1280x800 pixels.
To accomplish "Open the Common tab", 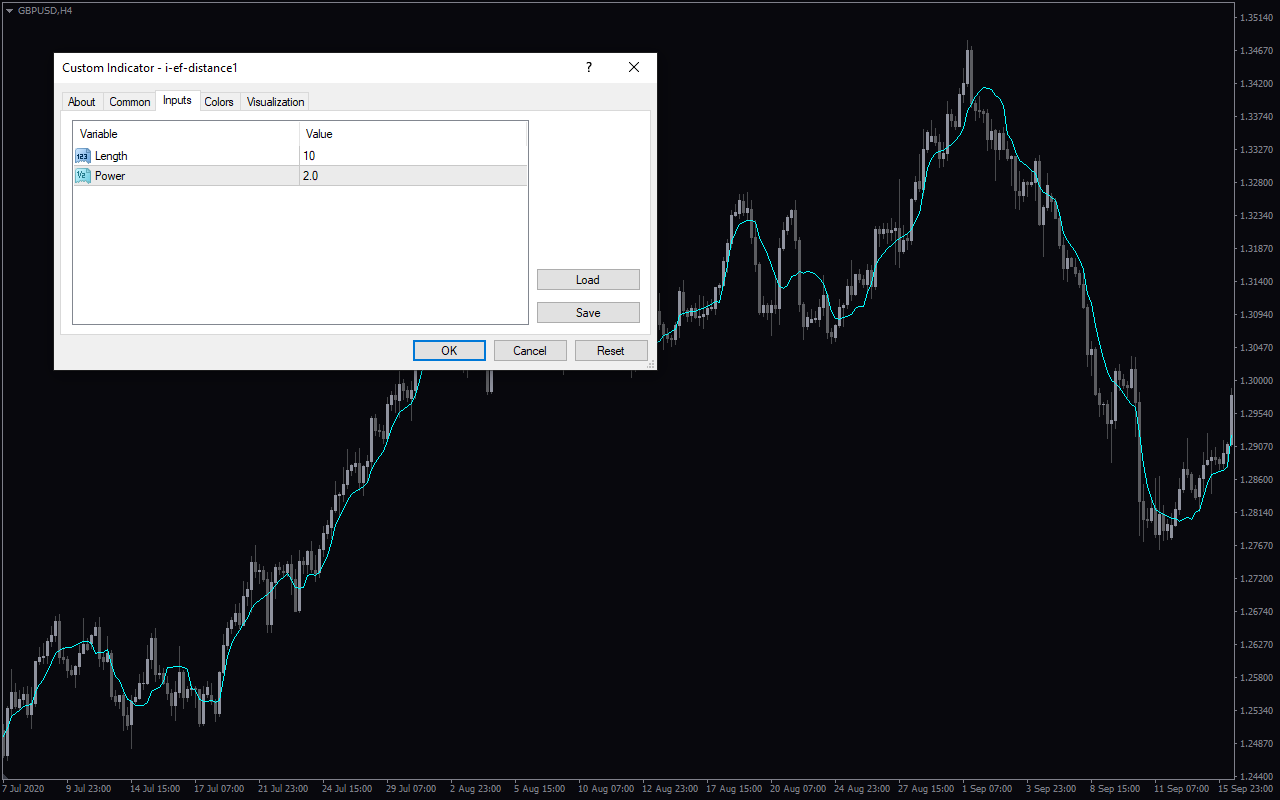I will click(x=130, y=102).
